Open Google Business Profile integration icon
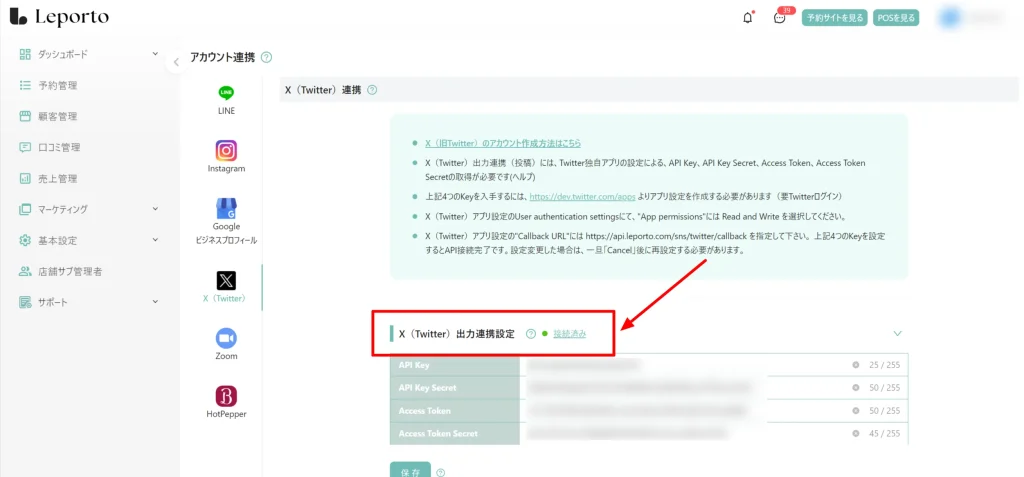Image resolution: width=1024 pixels, height=477 pixels. pyautogui.click(x=226, y=209)
